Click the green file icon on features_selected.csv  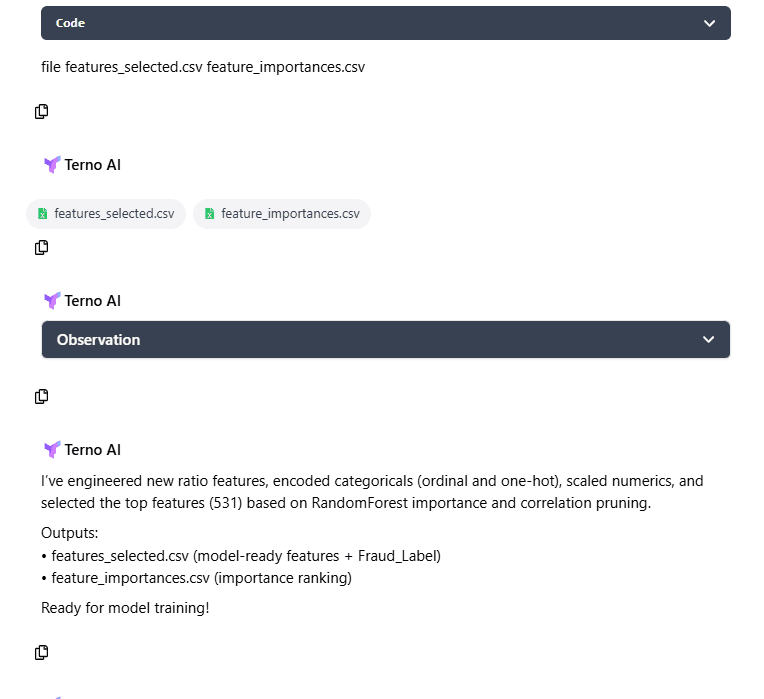[43, 214]
